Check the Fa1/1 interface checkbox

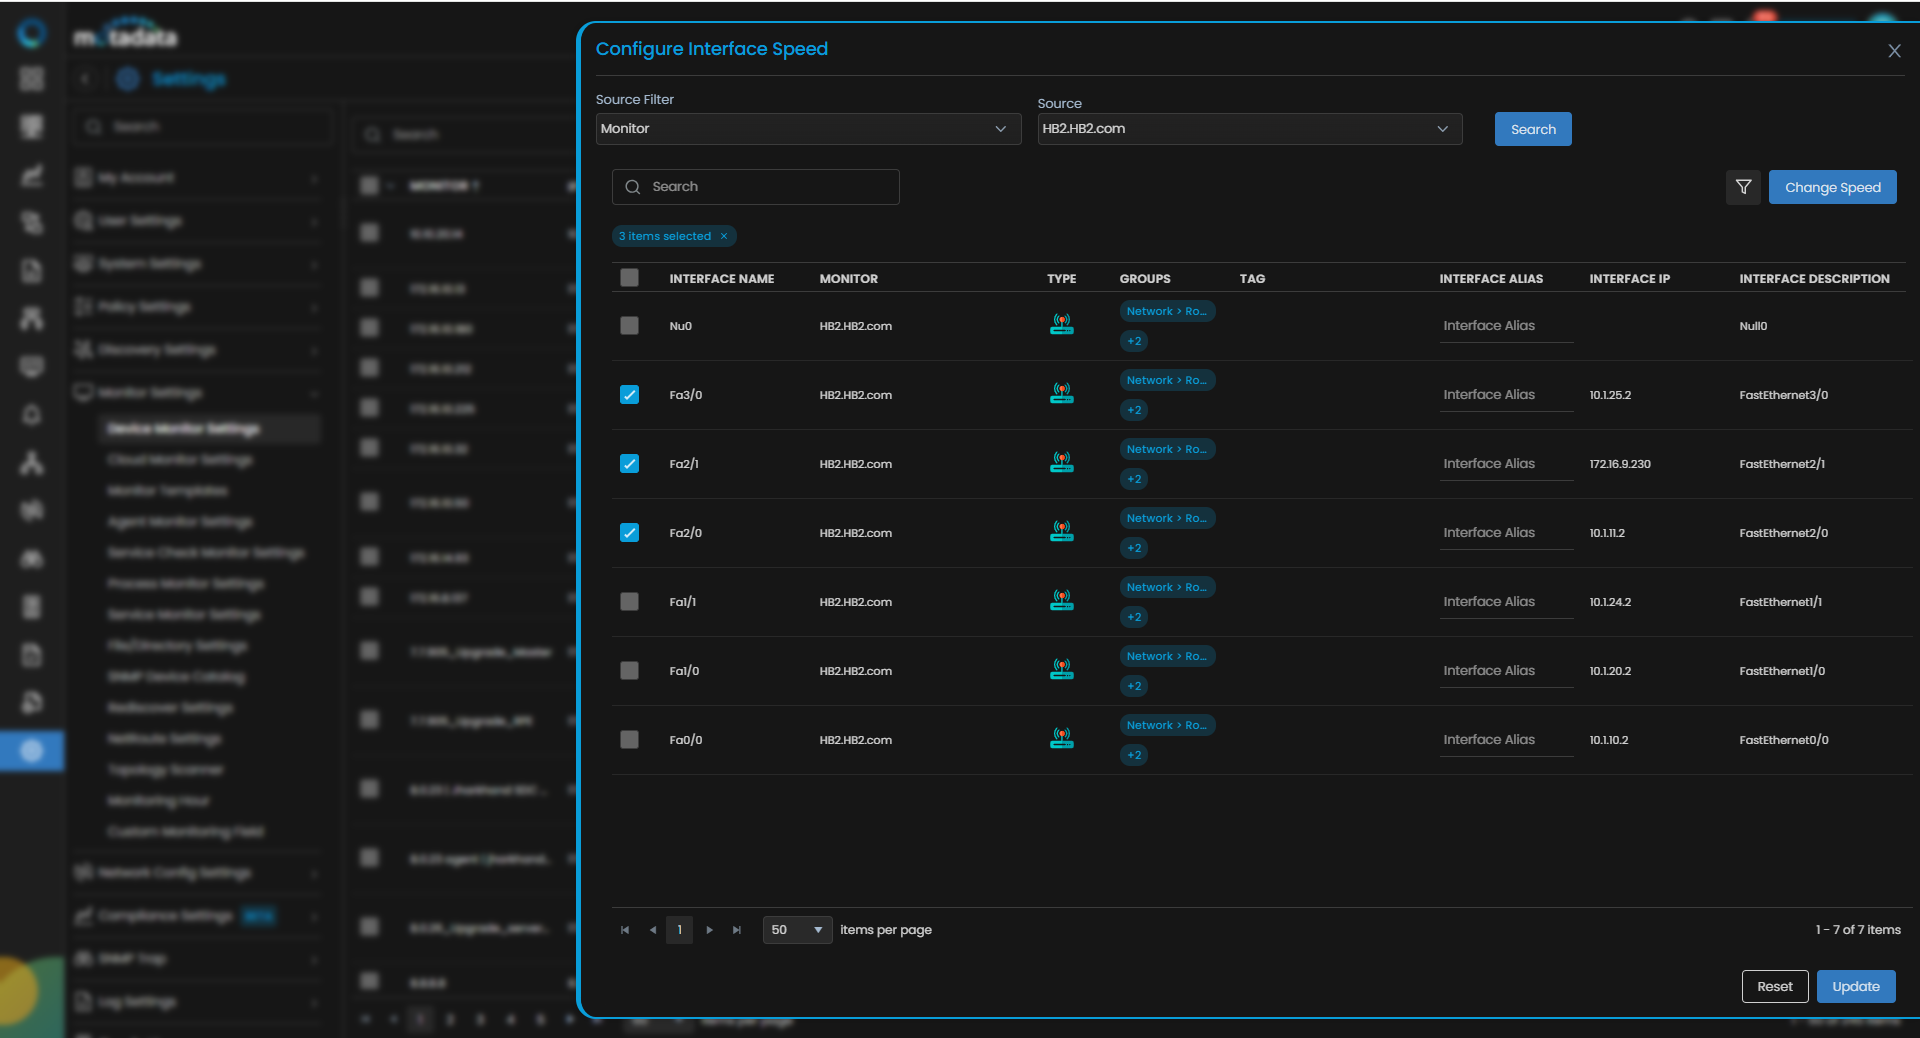(629, 602)
